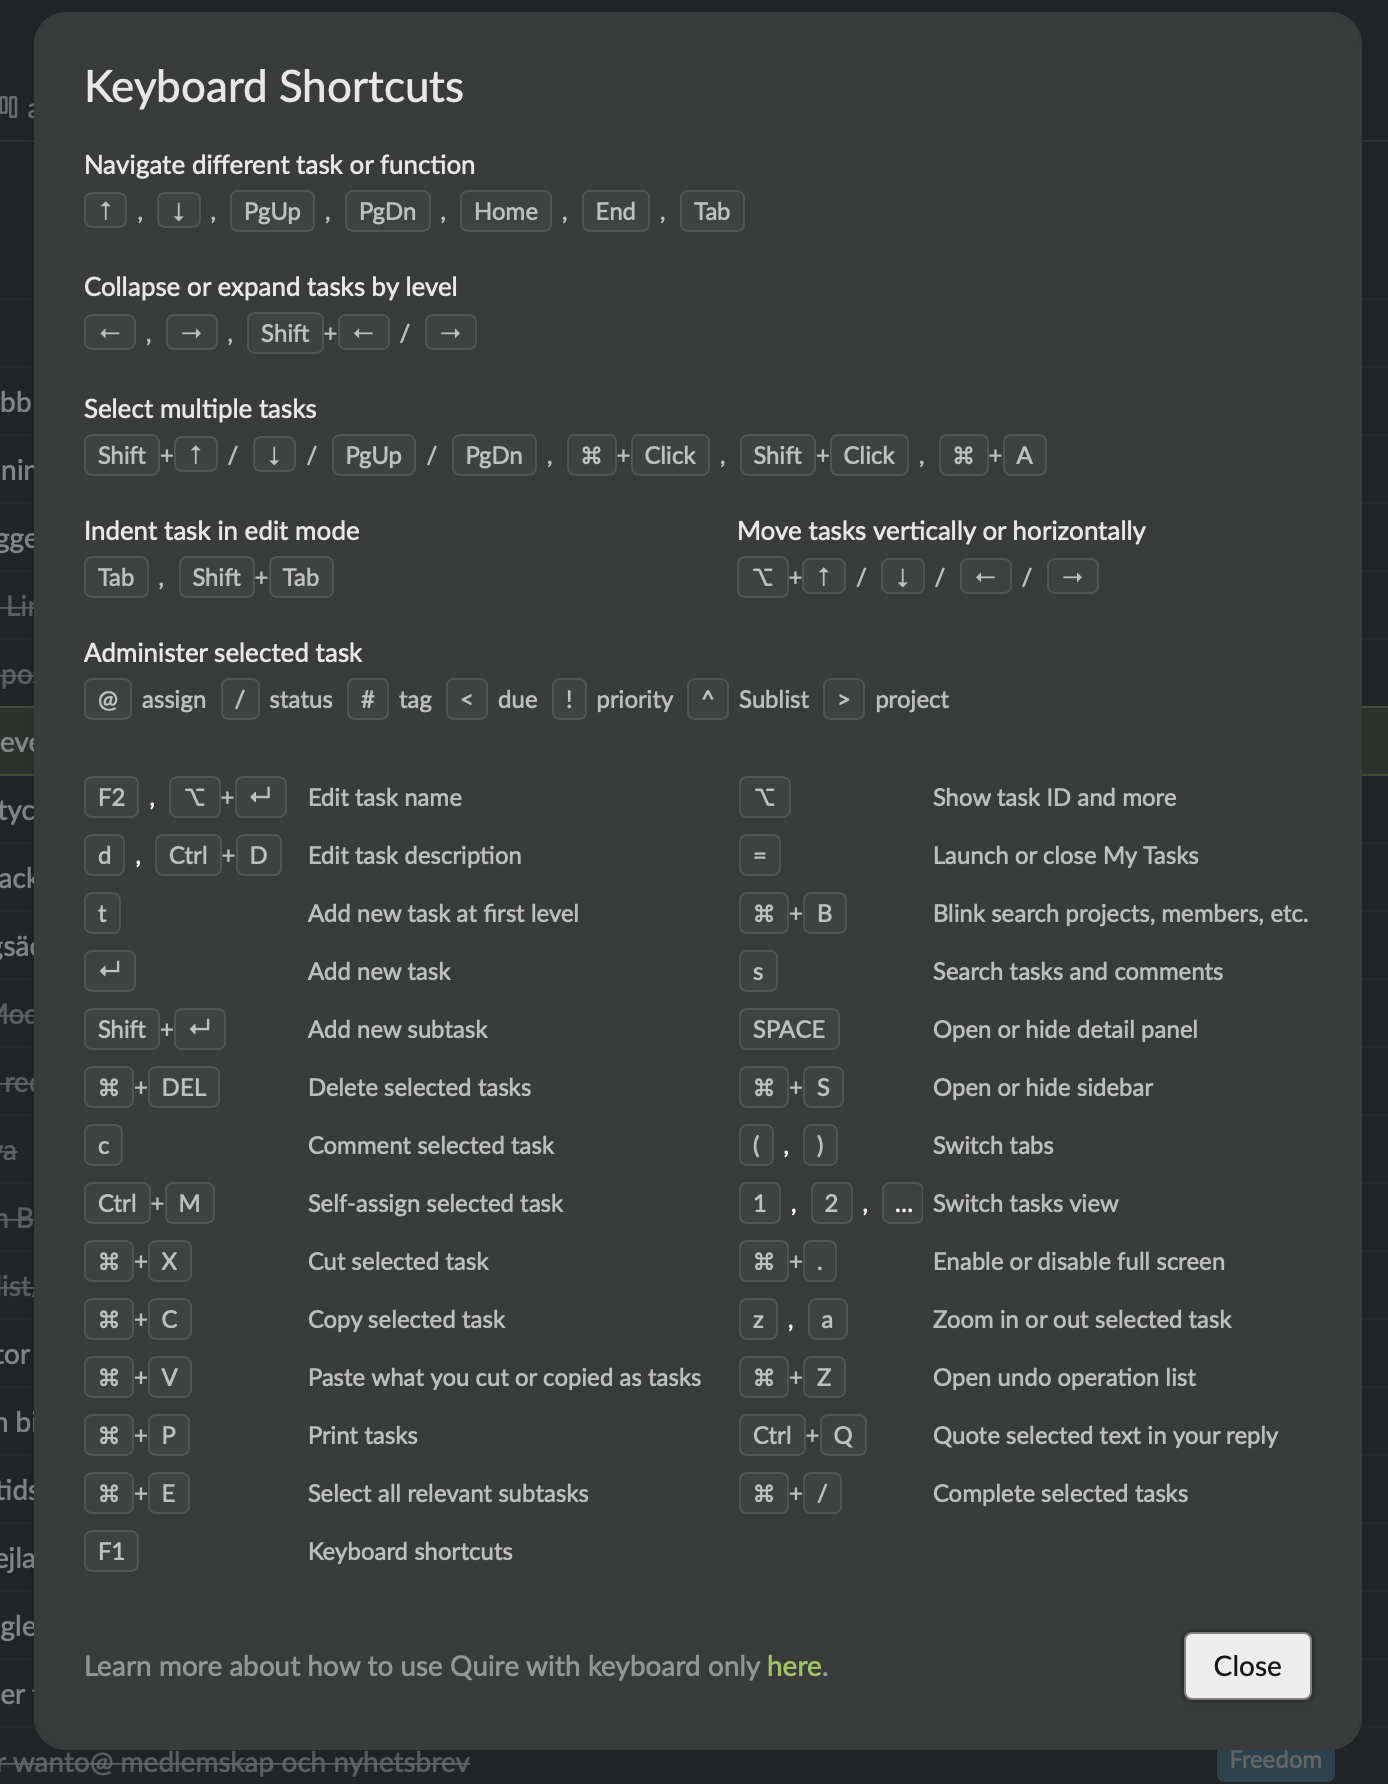The width and height of the screenshot is (1388, 1784).
Task: Select "Navigate different task or function" heading
Action: click(280, 165)
